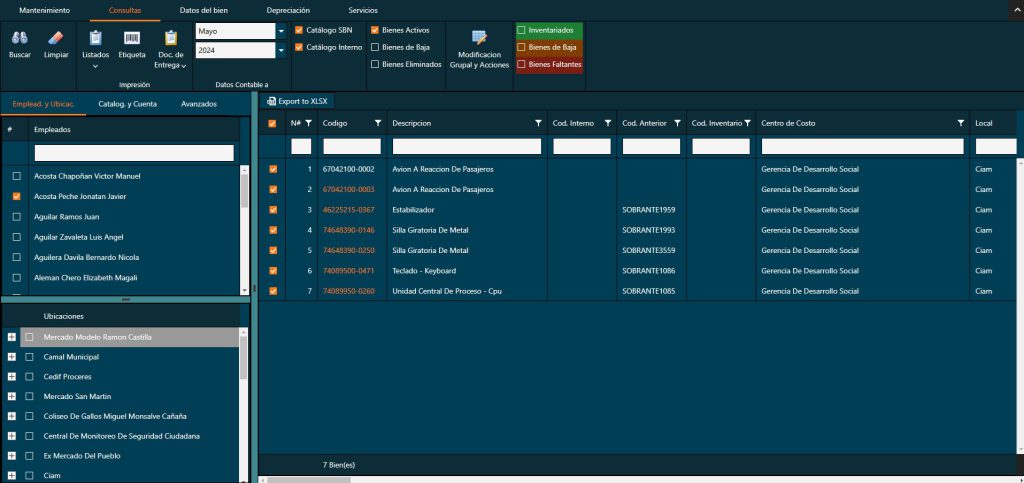Open asset code 74089500-0471
This screenshot has height=483, width=1024.
(349, 270)
